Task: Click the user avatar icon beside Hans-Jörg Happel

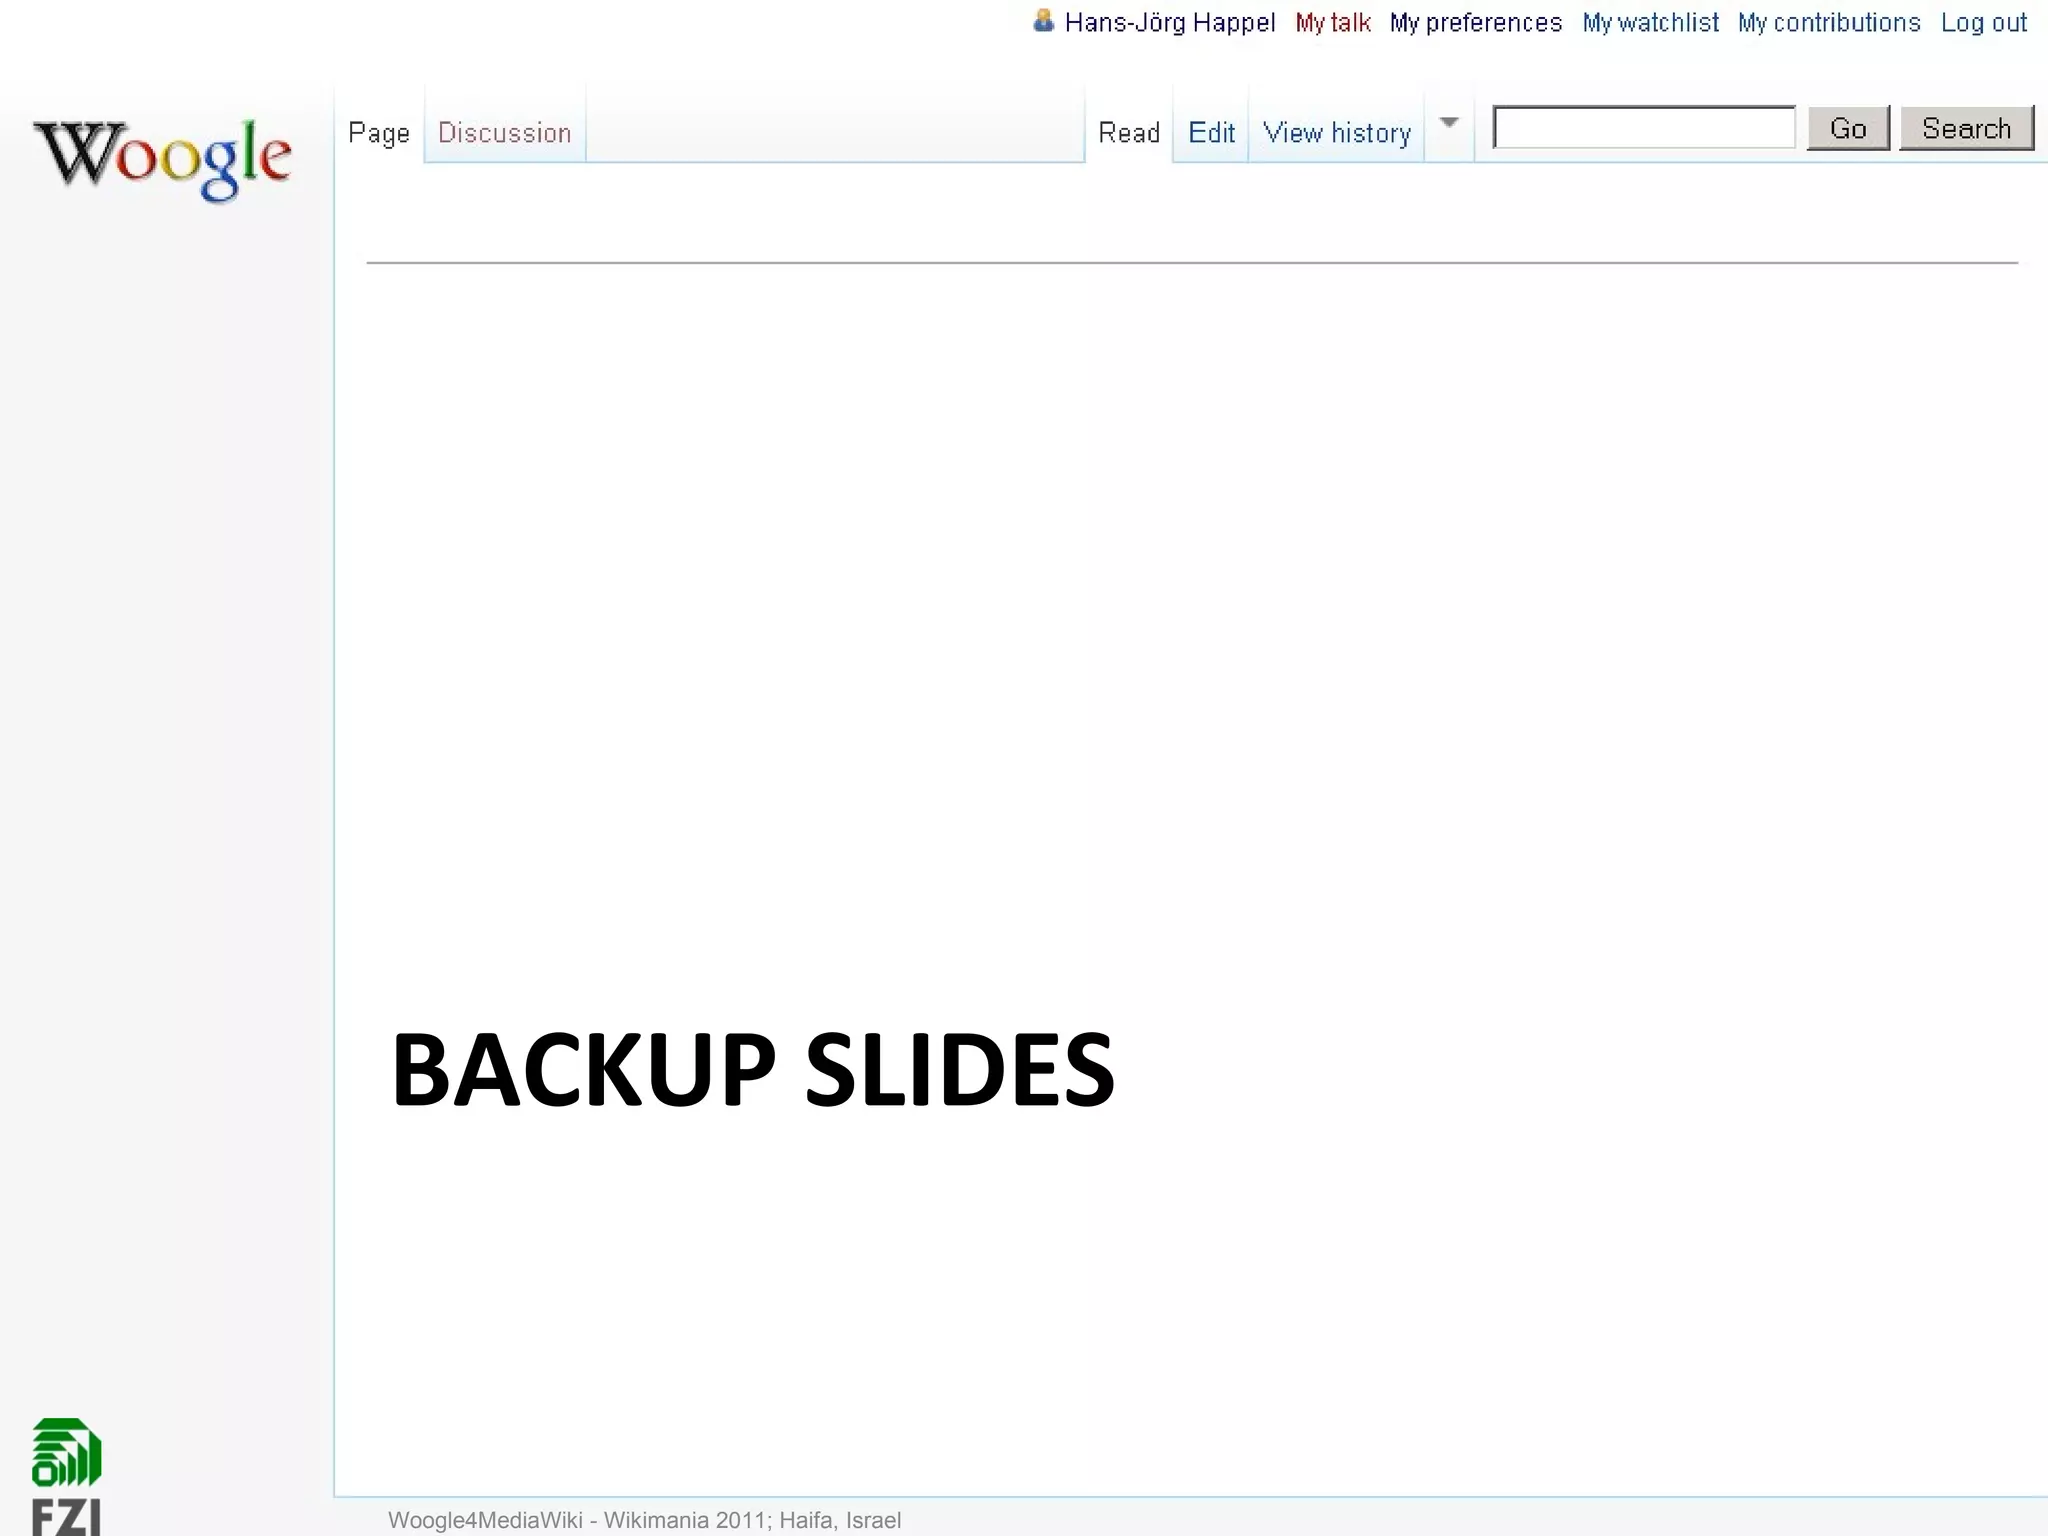Action: point(1043,21)
